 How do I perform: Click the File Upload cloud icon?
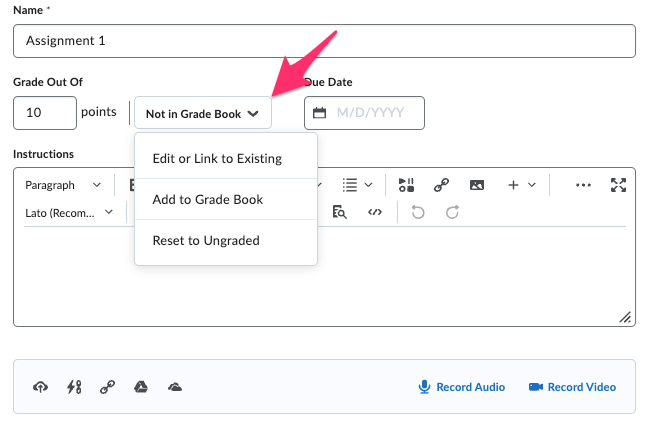[41, 387]
